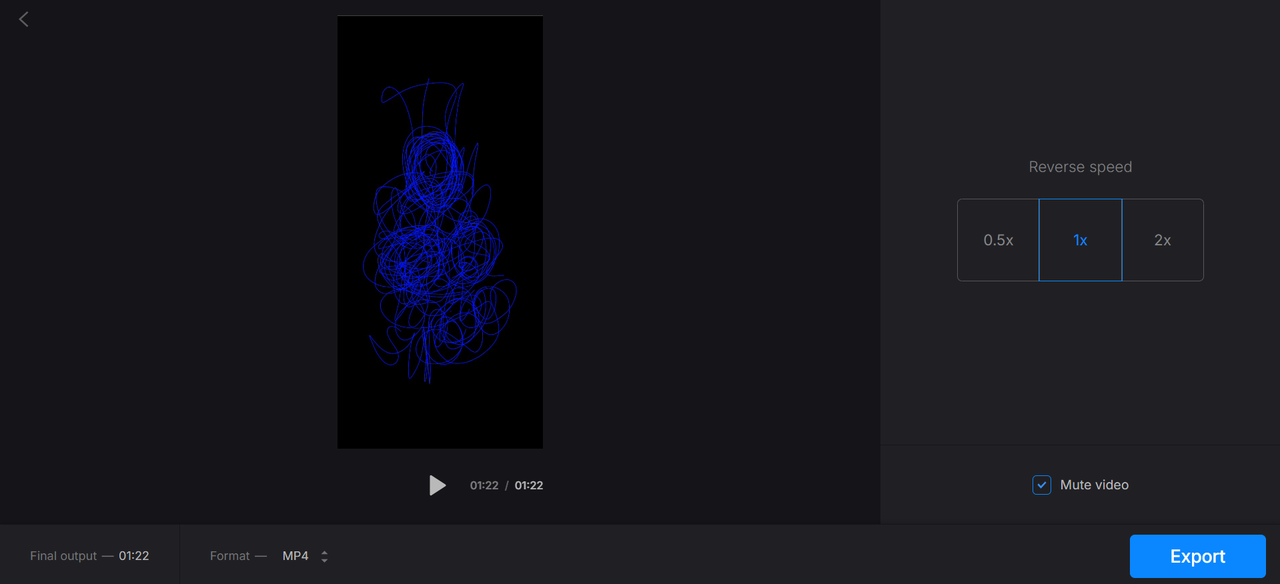1280x584 pixels.
Task: Uncheck the Mute video checkbox
Action: click(x=1042, y=485)
